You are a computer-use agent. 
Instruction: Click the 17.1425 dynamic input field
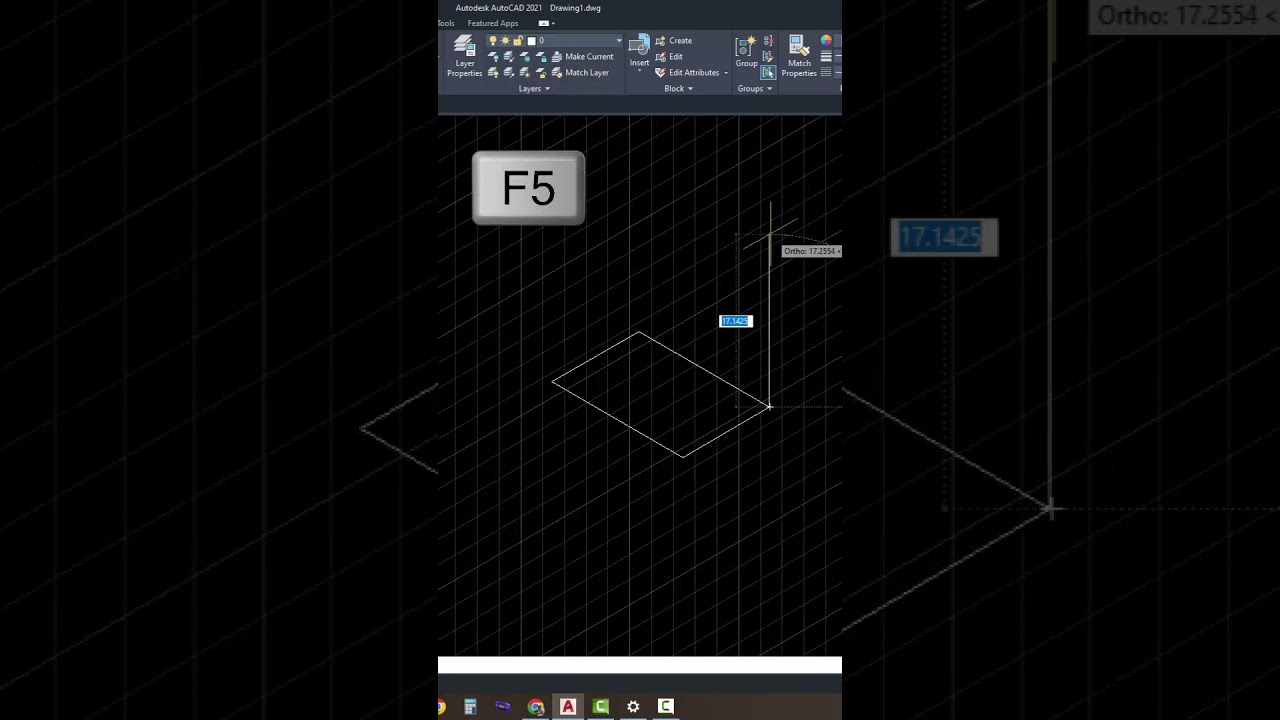pos(735,321)
